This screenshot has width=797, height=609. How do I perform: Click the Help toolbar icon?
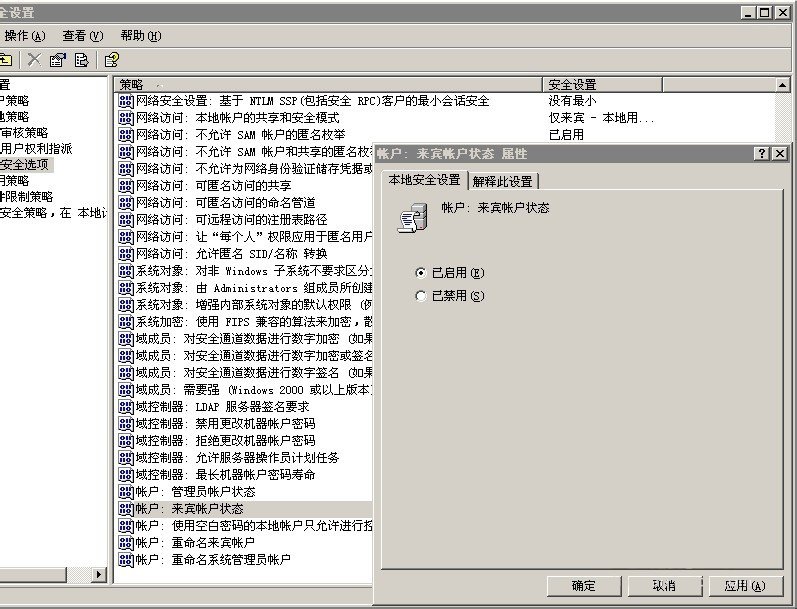[x=111, y=60]
